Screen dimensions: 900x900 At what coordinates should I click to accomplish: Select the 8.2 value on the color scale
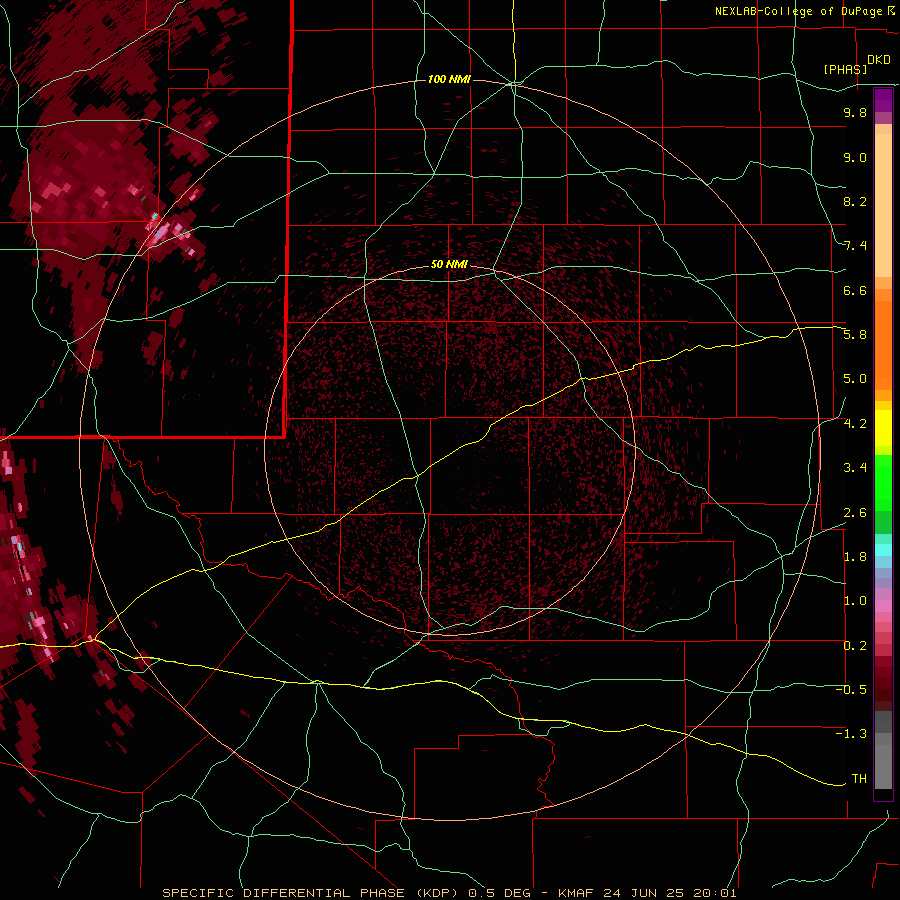855,201
